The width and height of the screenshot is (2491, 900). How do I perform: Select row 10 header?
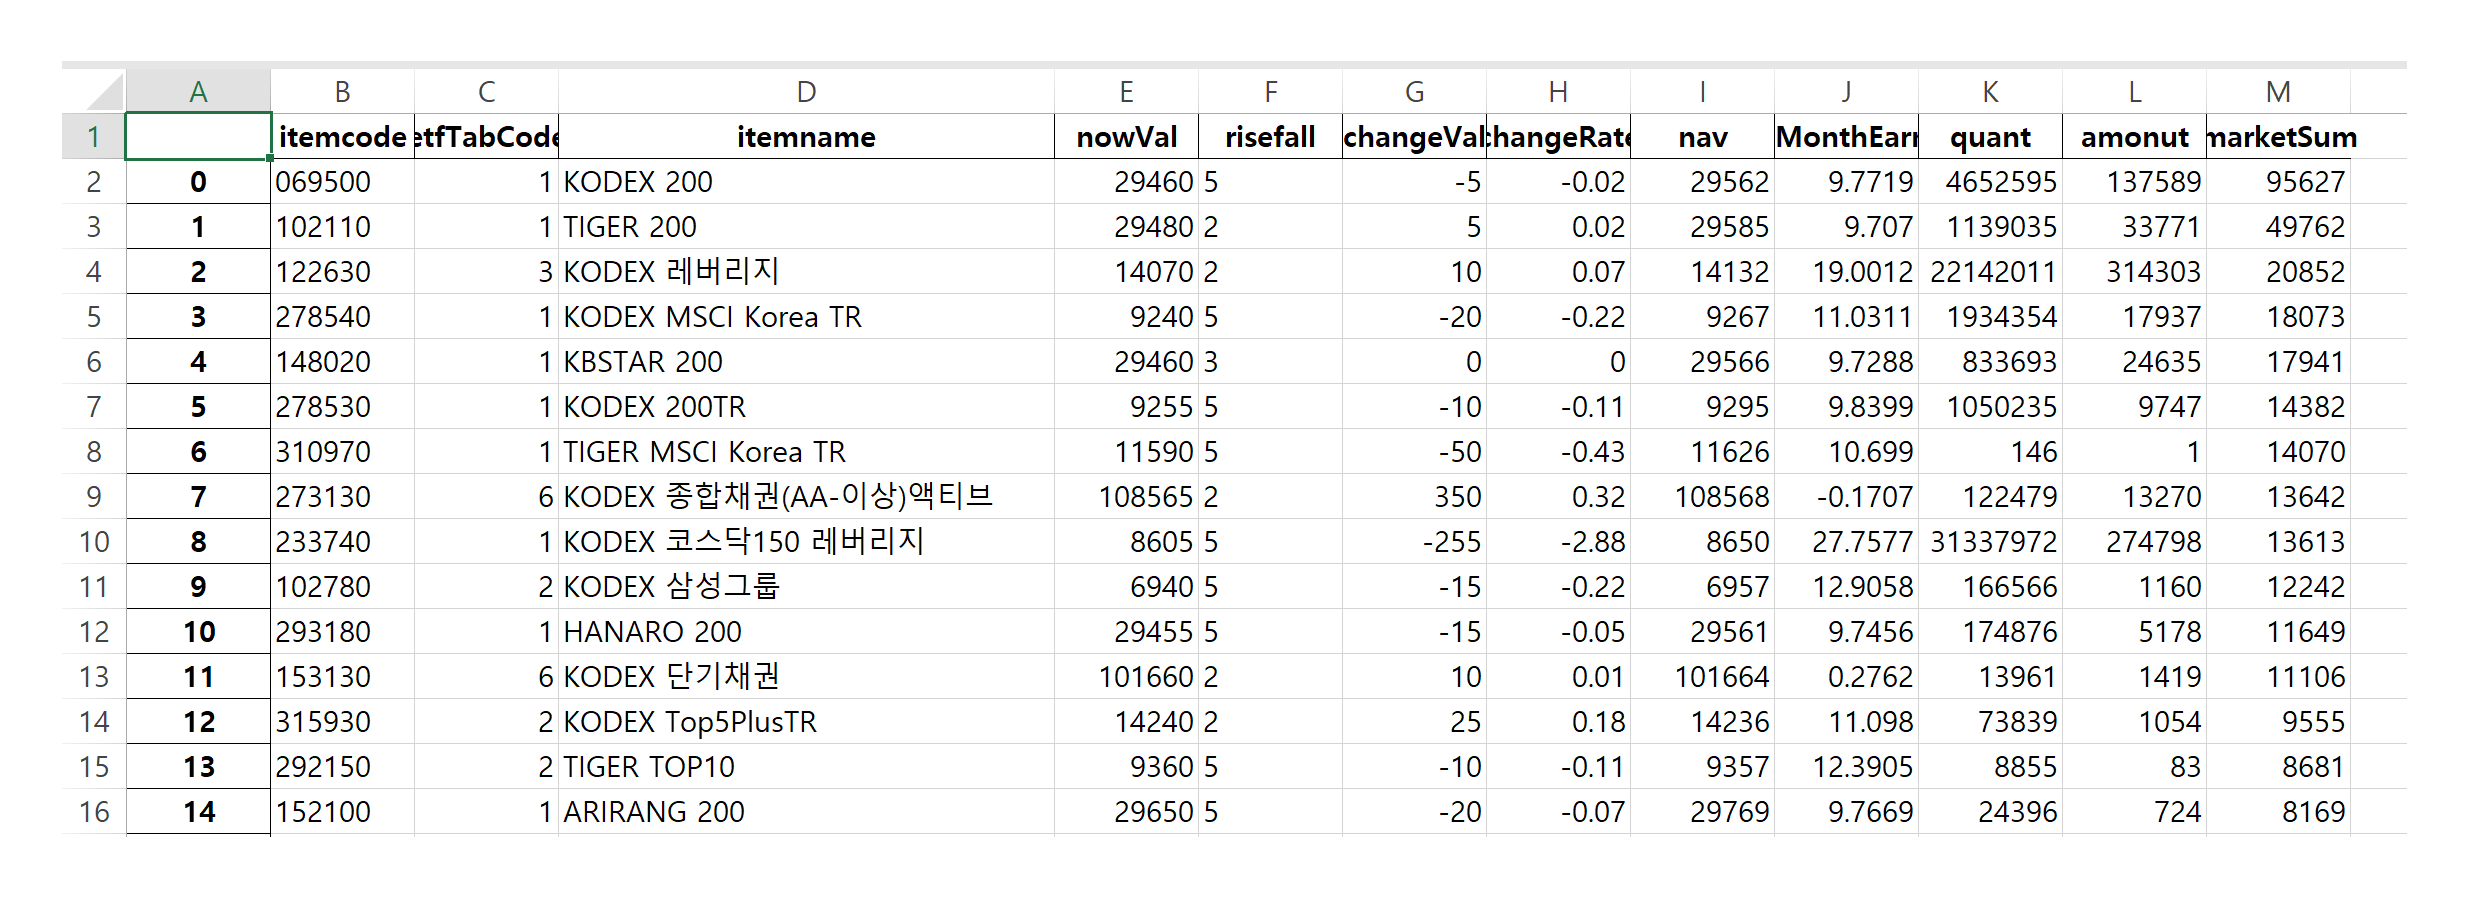[94, 542]
